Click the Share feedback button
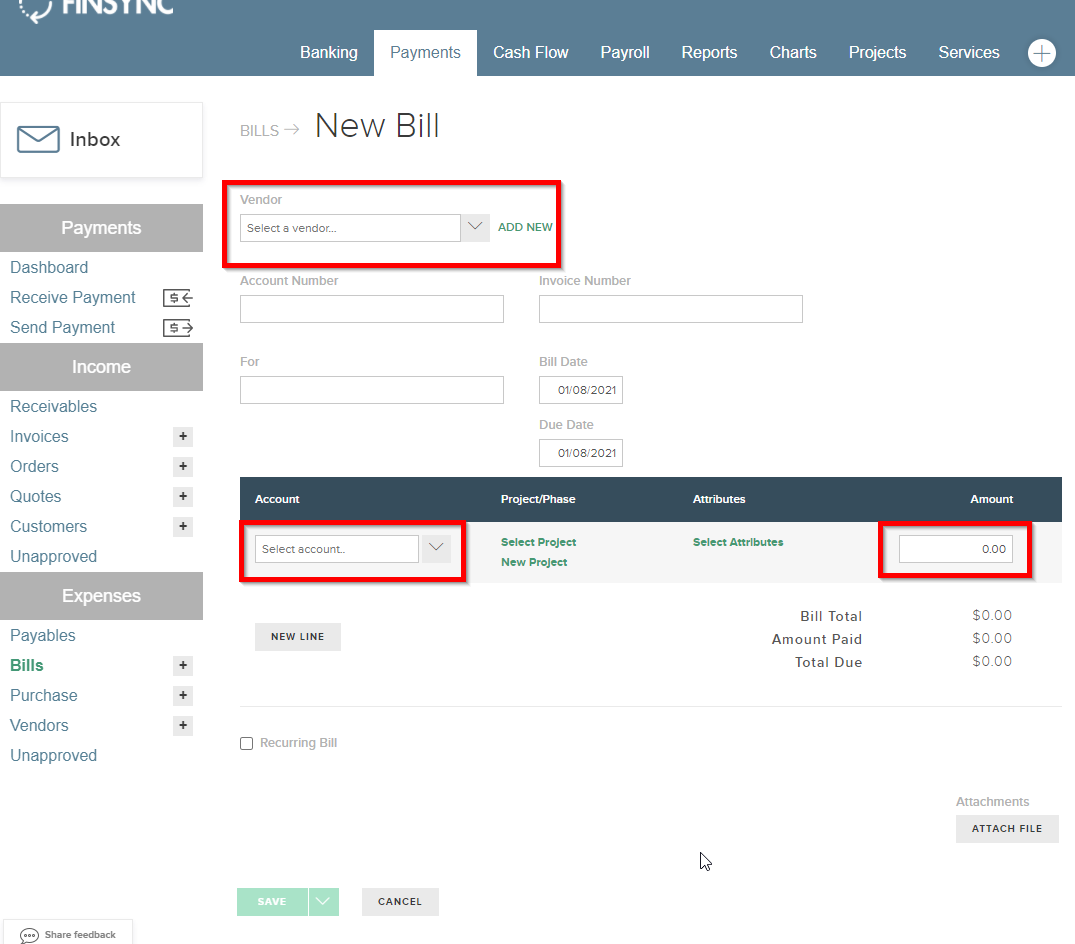The height and width of the screenshot is (944, 1075). [68, 932]
